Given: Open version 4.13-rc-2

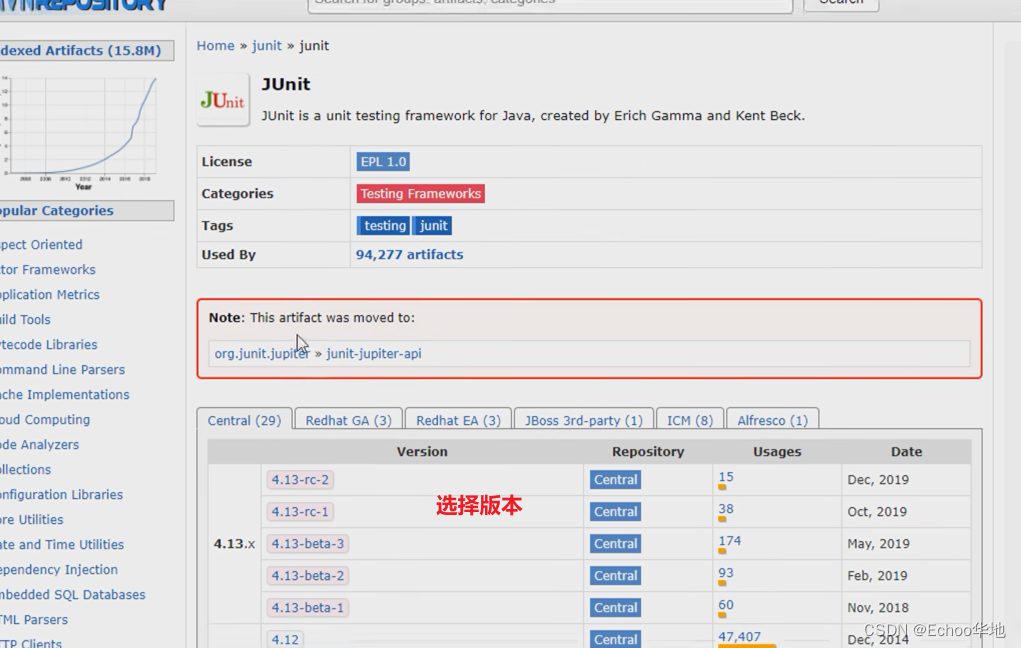Looking at the screenshot, I should (x=300, y=479).
